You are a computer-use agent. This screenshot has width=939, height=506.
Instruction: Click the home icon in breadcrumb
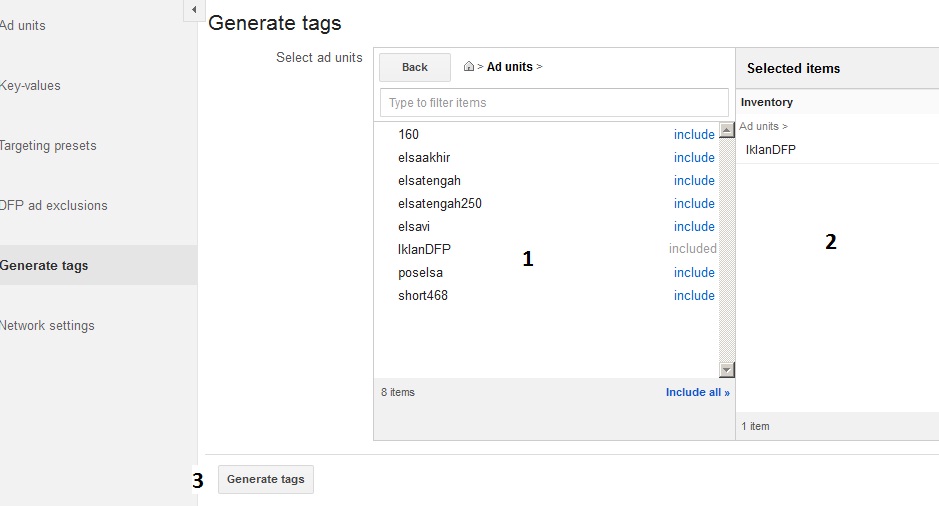pyautogui.click(x=470, y=67)
